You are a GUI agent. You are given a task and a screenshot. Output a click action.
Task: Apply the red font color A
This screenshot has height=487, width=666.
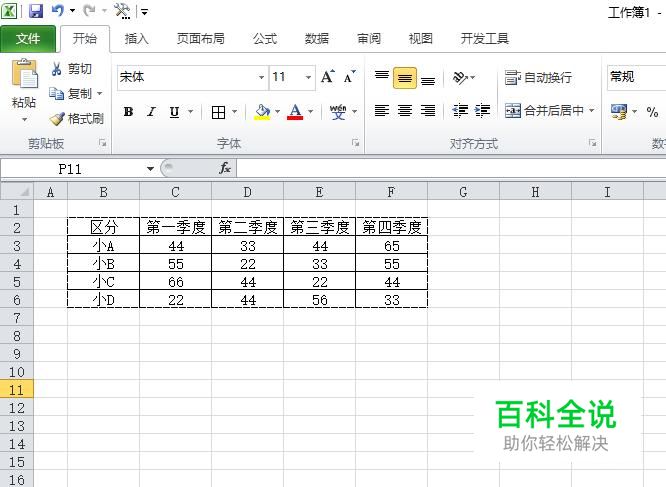click(295, 112)
